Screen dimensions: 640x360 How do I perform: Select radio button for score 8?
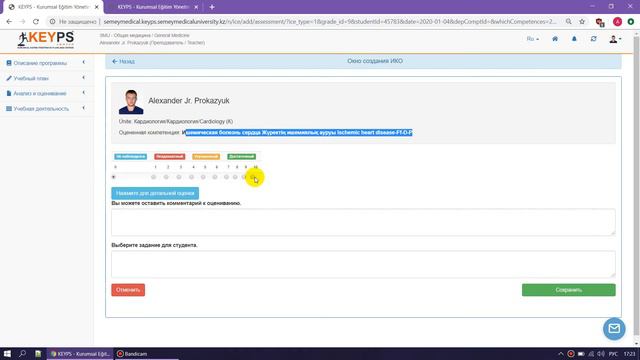235,177
